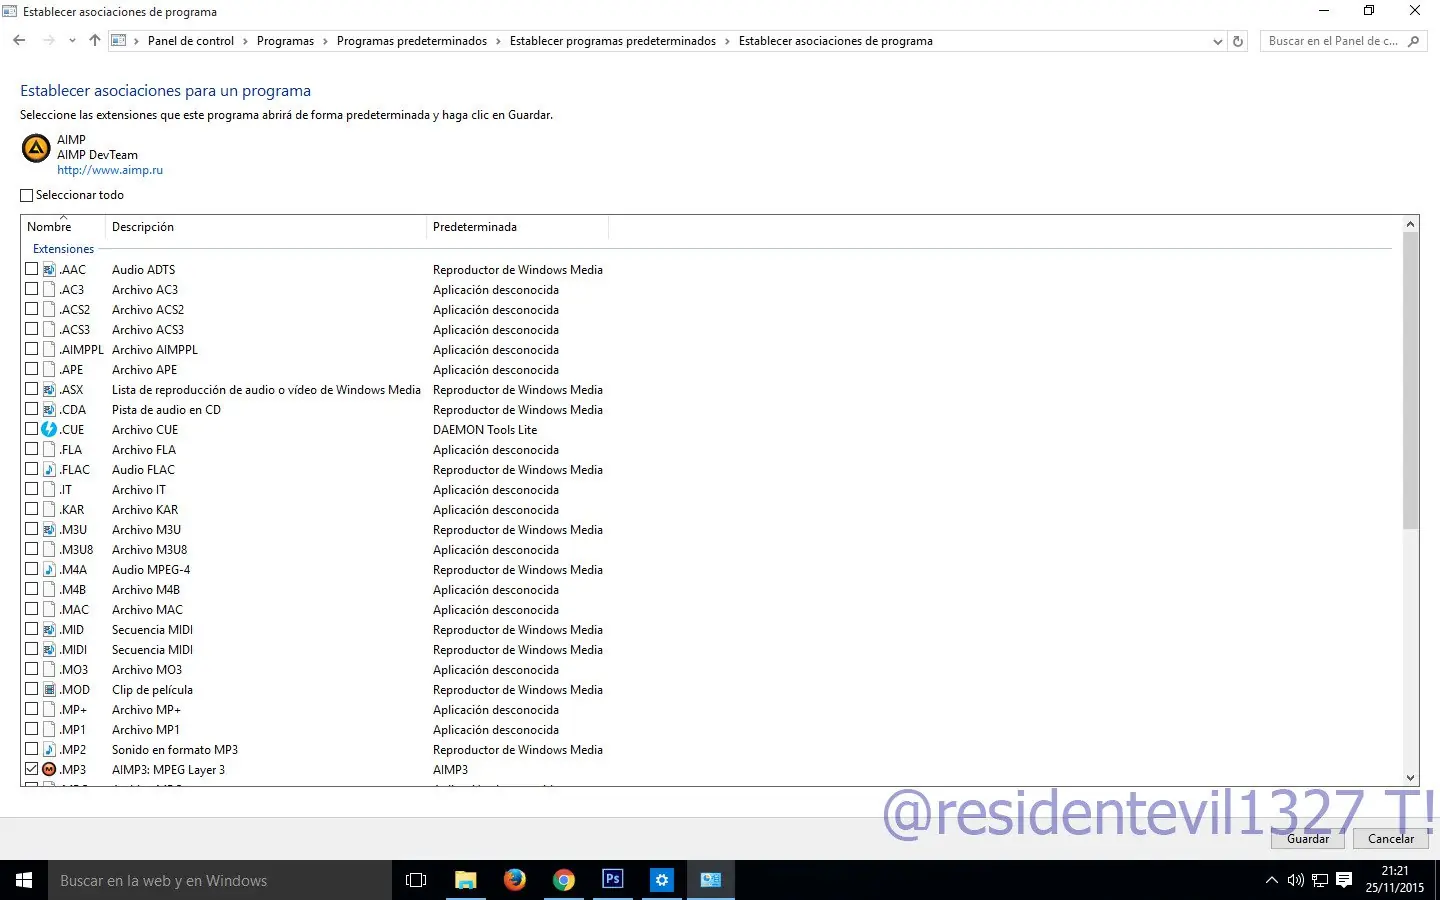Screen dimensions: 1440x900
Task: Go to Panel de control breadcrumb
Action: point(191,41)
